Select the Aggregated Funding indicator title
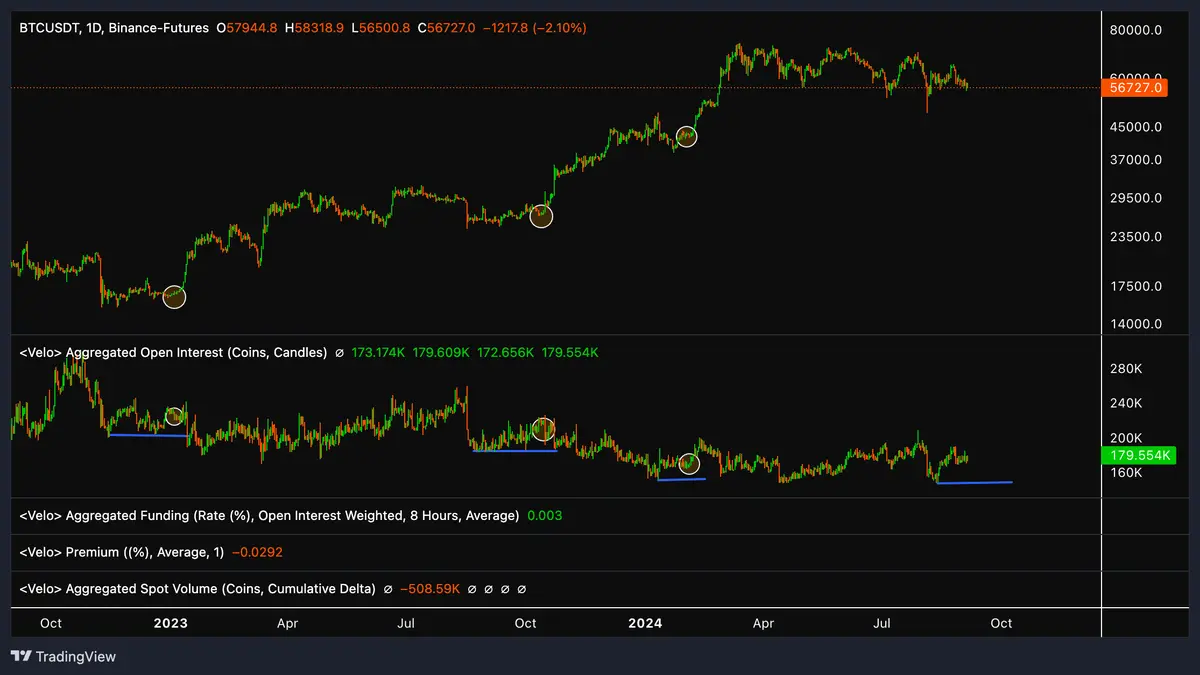 269,516
